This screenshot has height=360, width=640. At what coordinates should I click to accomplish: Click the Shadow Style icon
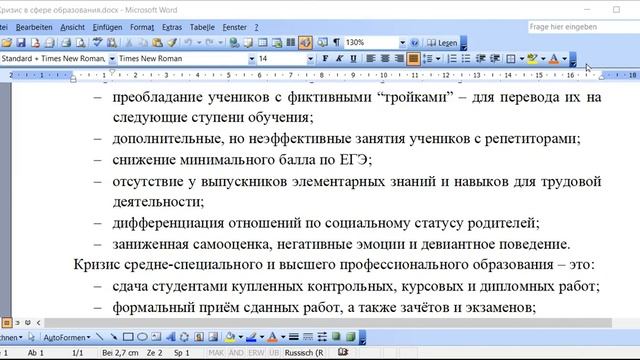click(336, 337)
